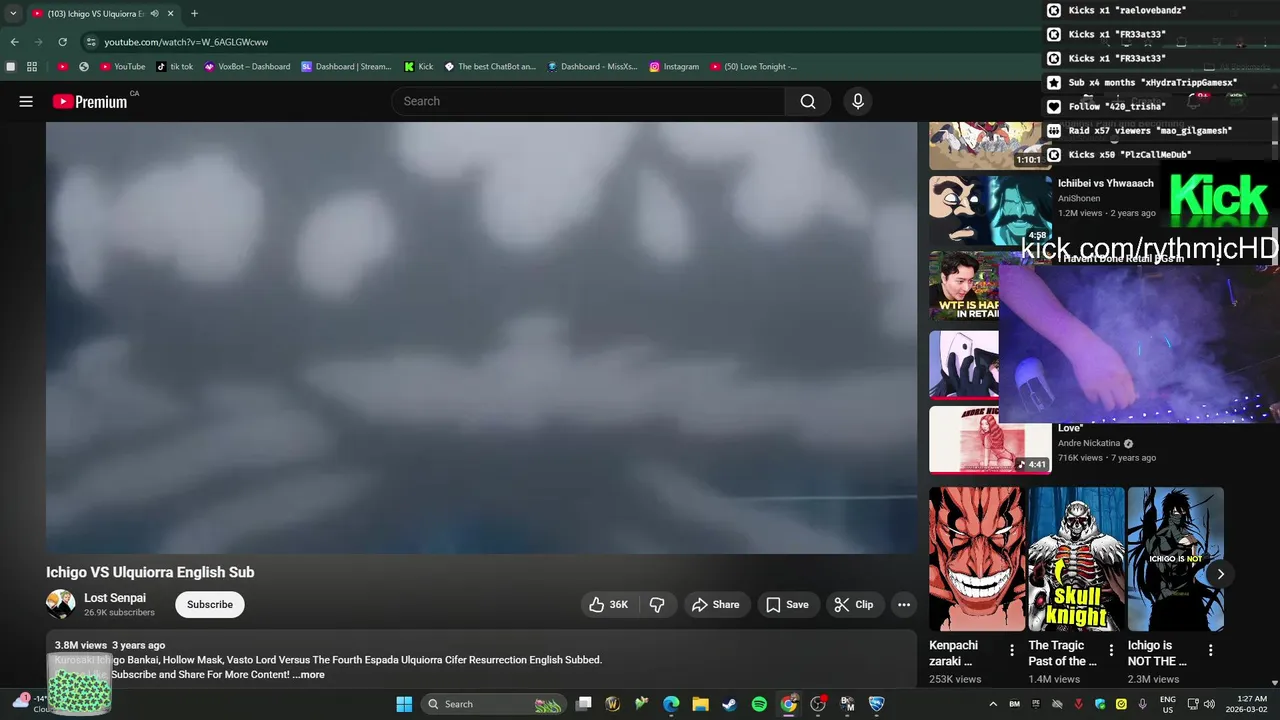Image resolution: width=1280 pixels, height=720 pixels.
Task: Open (50) Love Tonight bookmark
Action: 754,67
